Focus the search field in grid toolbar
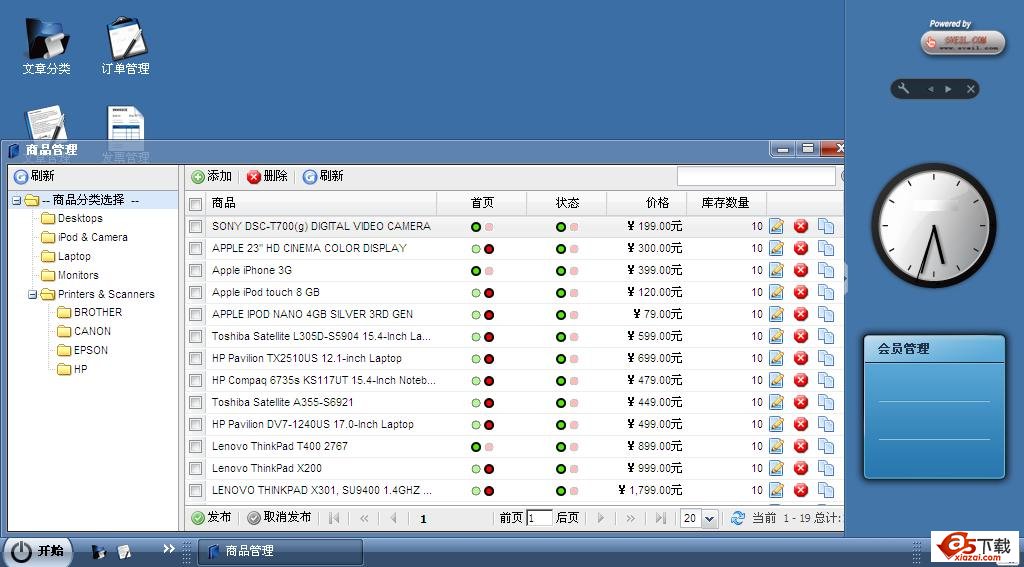Viewport: 1024px width, 567px height. pyautogui.click(x=756, y=176)
